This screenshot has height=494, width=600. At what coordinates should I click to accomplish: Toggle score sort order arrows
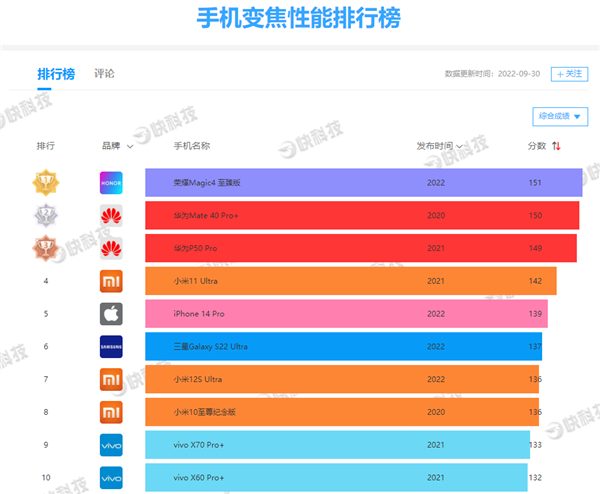point(556,146)
